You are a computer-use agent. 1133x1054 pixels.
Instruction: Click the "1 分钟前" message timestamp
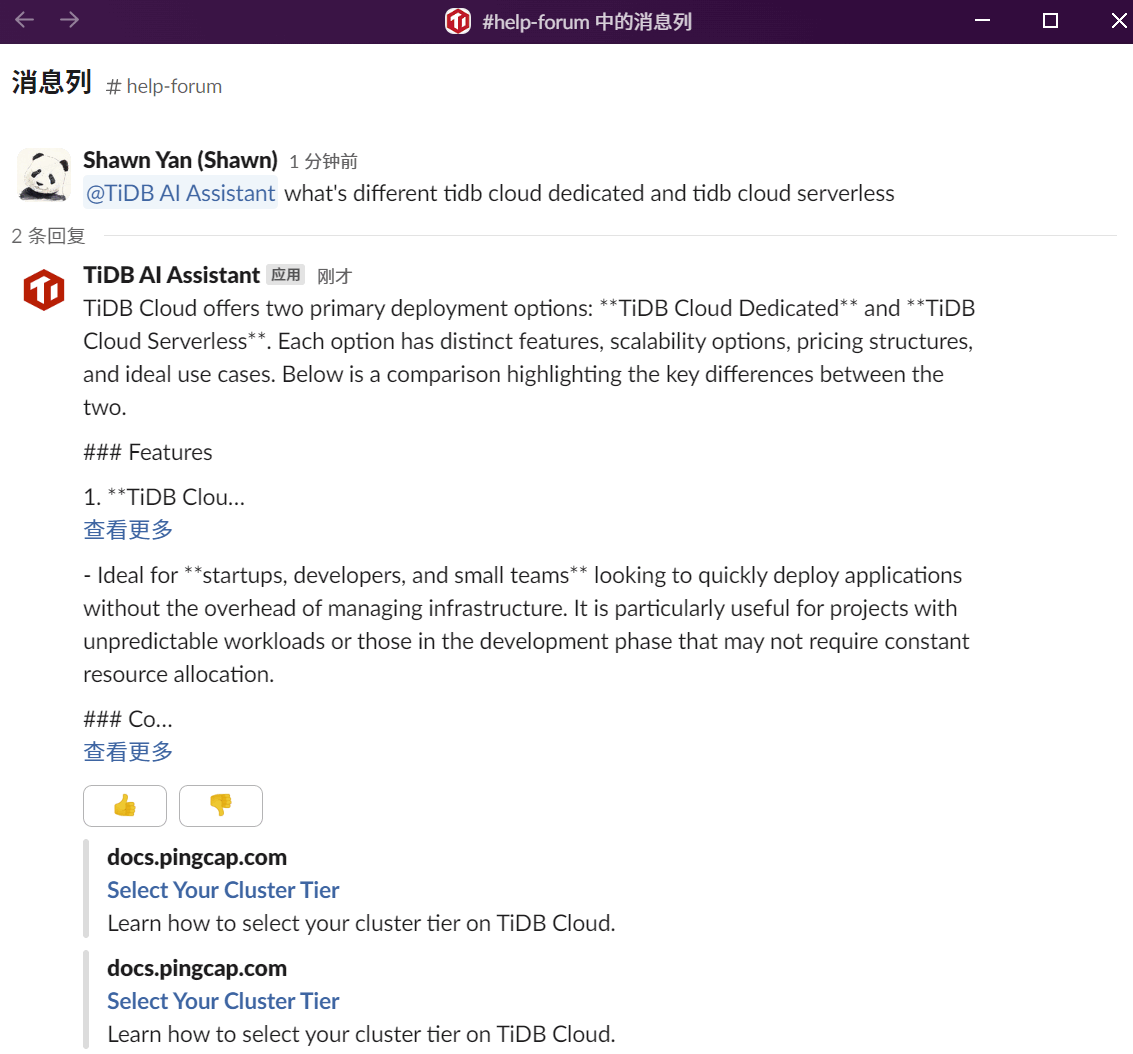coord(323,161)
